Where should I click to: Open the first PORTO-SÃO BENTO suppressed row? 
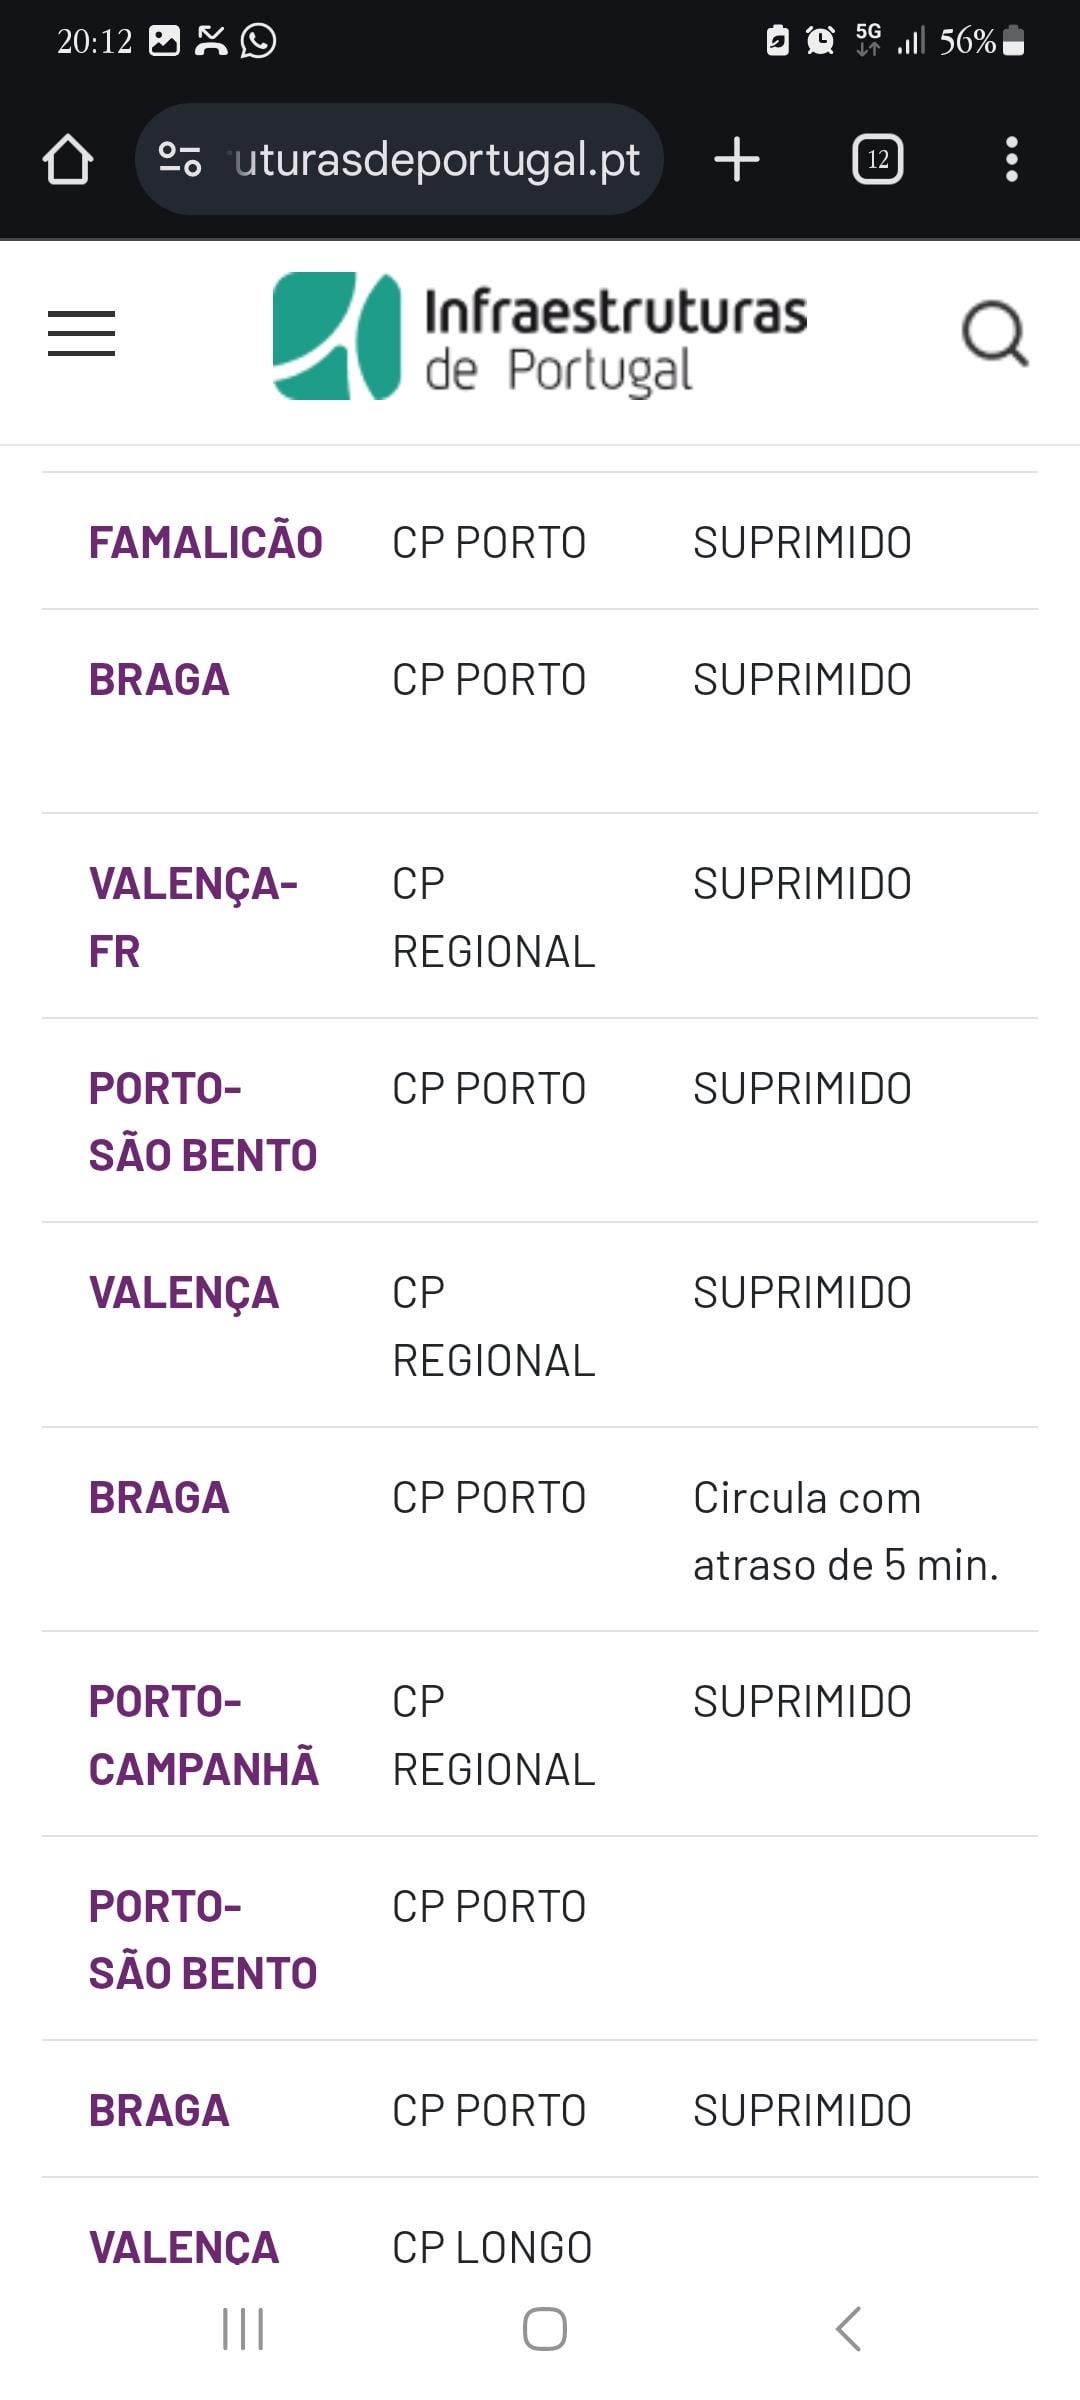click(540, 1121)
